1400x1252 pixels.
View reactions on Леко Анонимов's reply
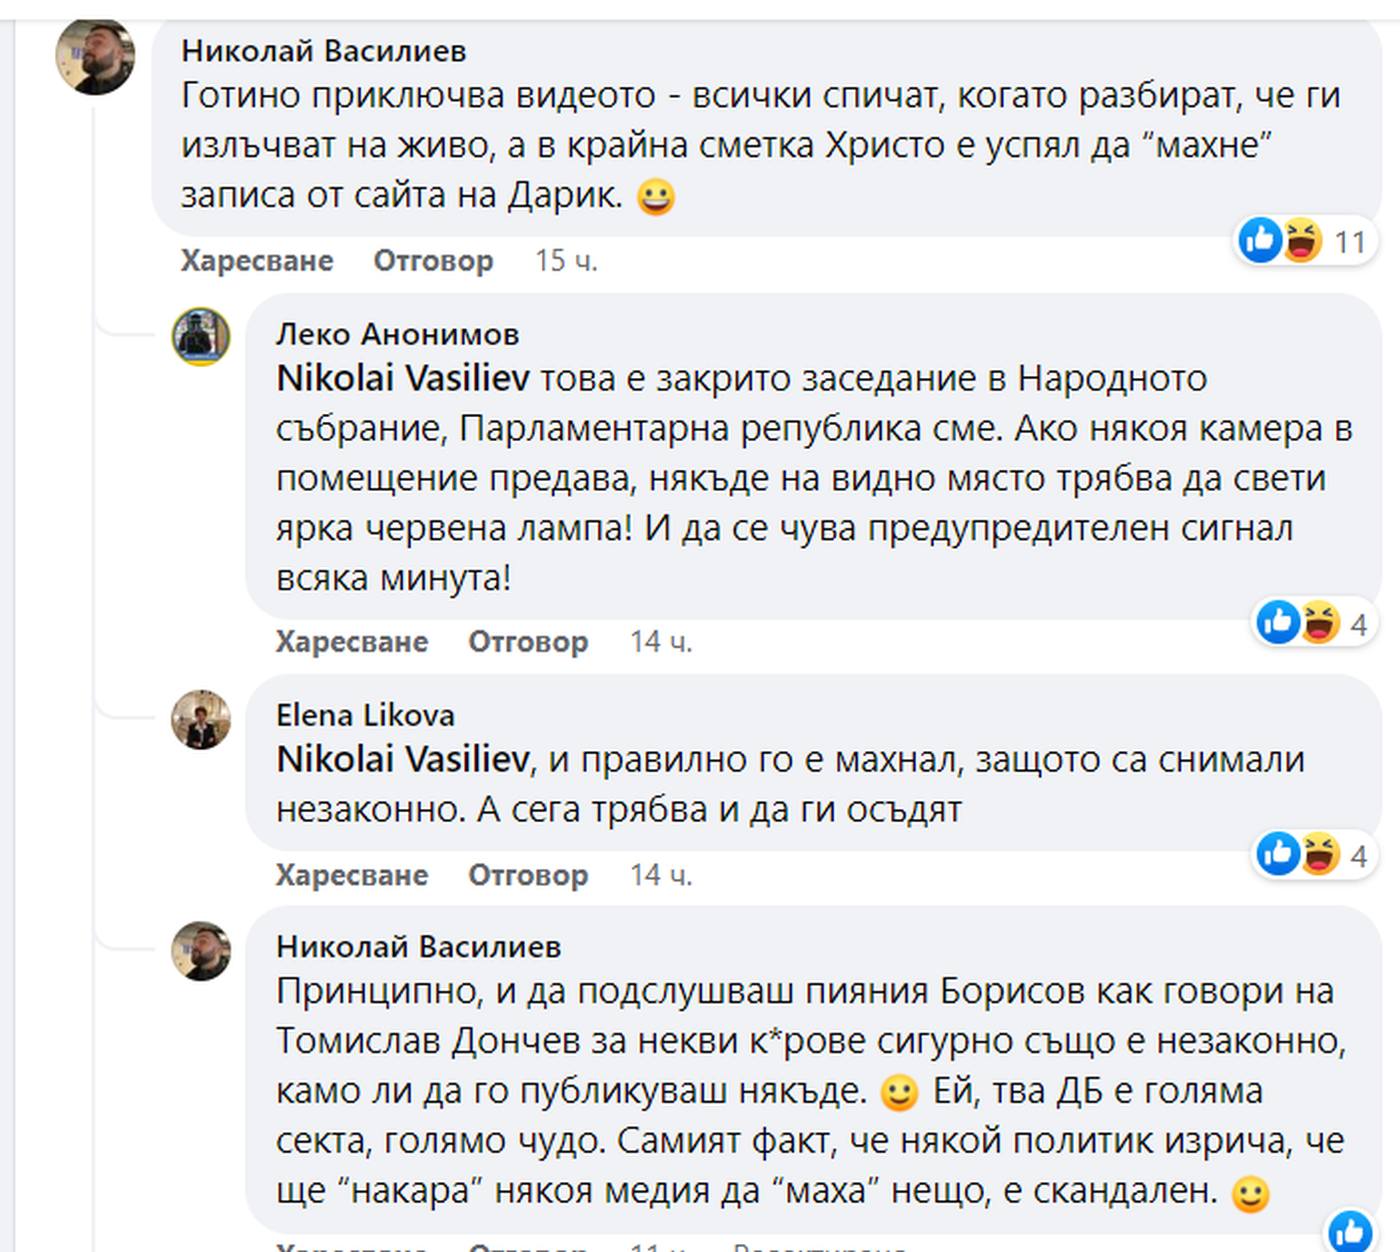(1312, 623)
